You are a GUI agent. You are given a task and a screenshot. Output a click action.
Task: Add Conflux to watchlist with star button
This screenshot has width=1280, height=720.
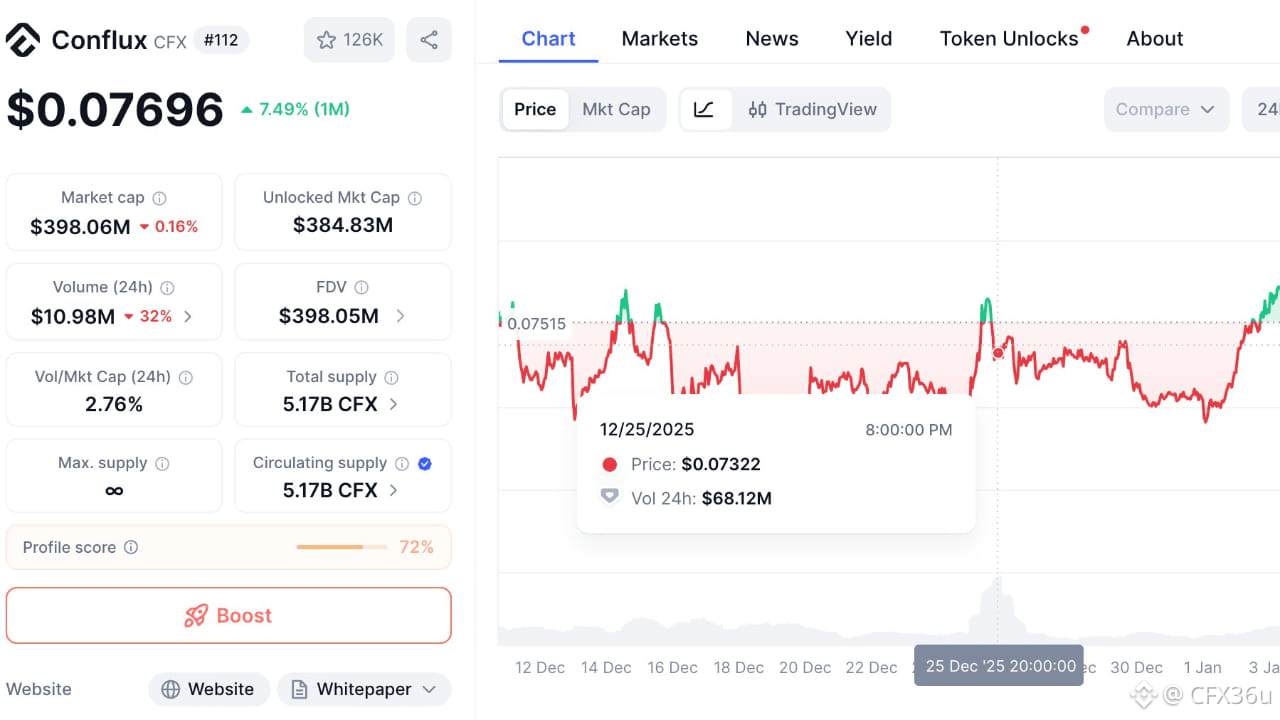click(349, 40)
